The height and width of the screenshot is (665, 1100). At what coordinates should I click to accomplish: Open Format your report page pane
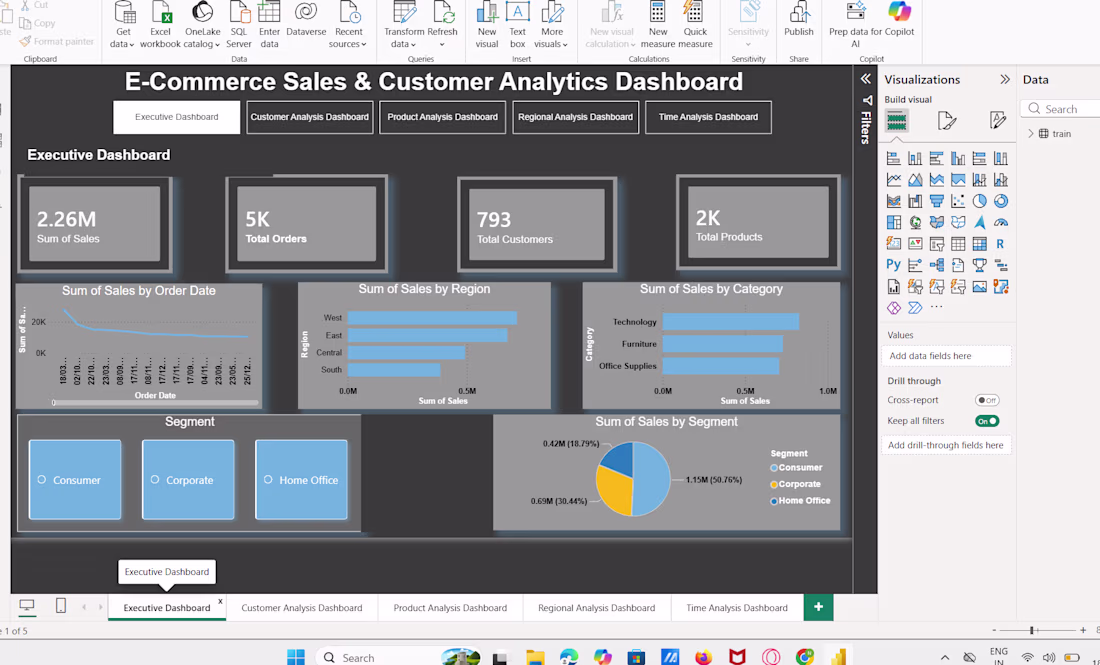click(x=947, y=121)
